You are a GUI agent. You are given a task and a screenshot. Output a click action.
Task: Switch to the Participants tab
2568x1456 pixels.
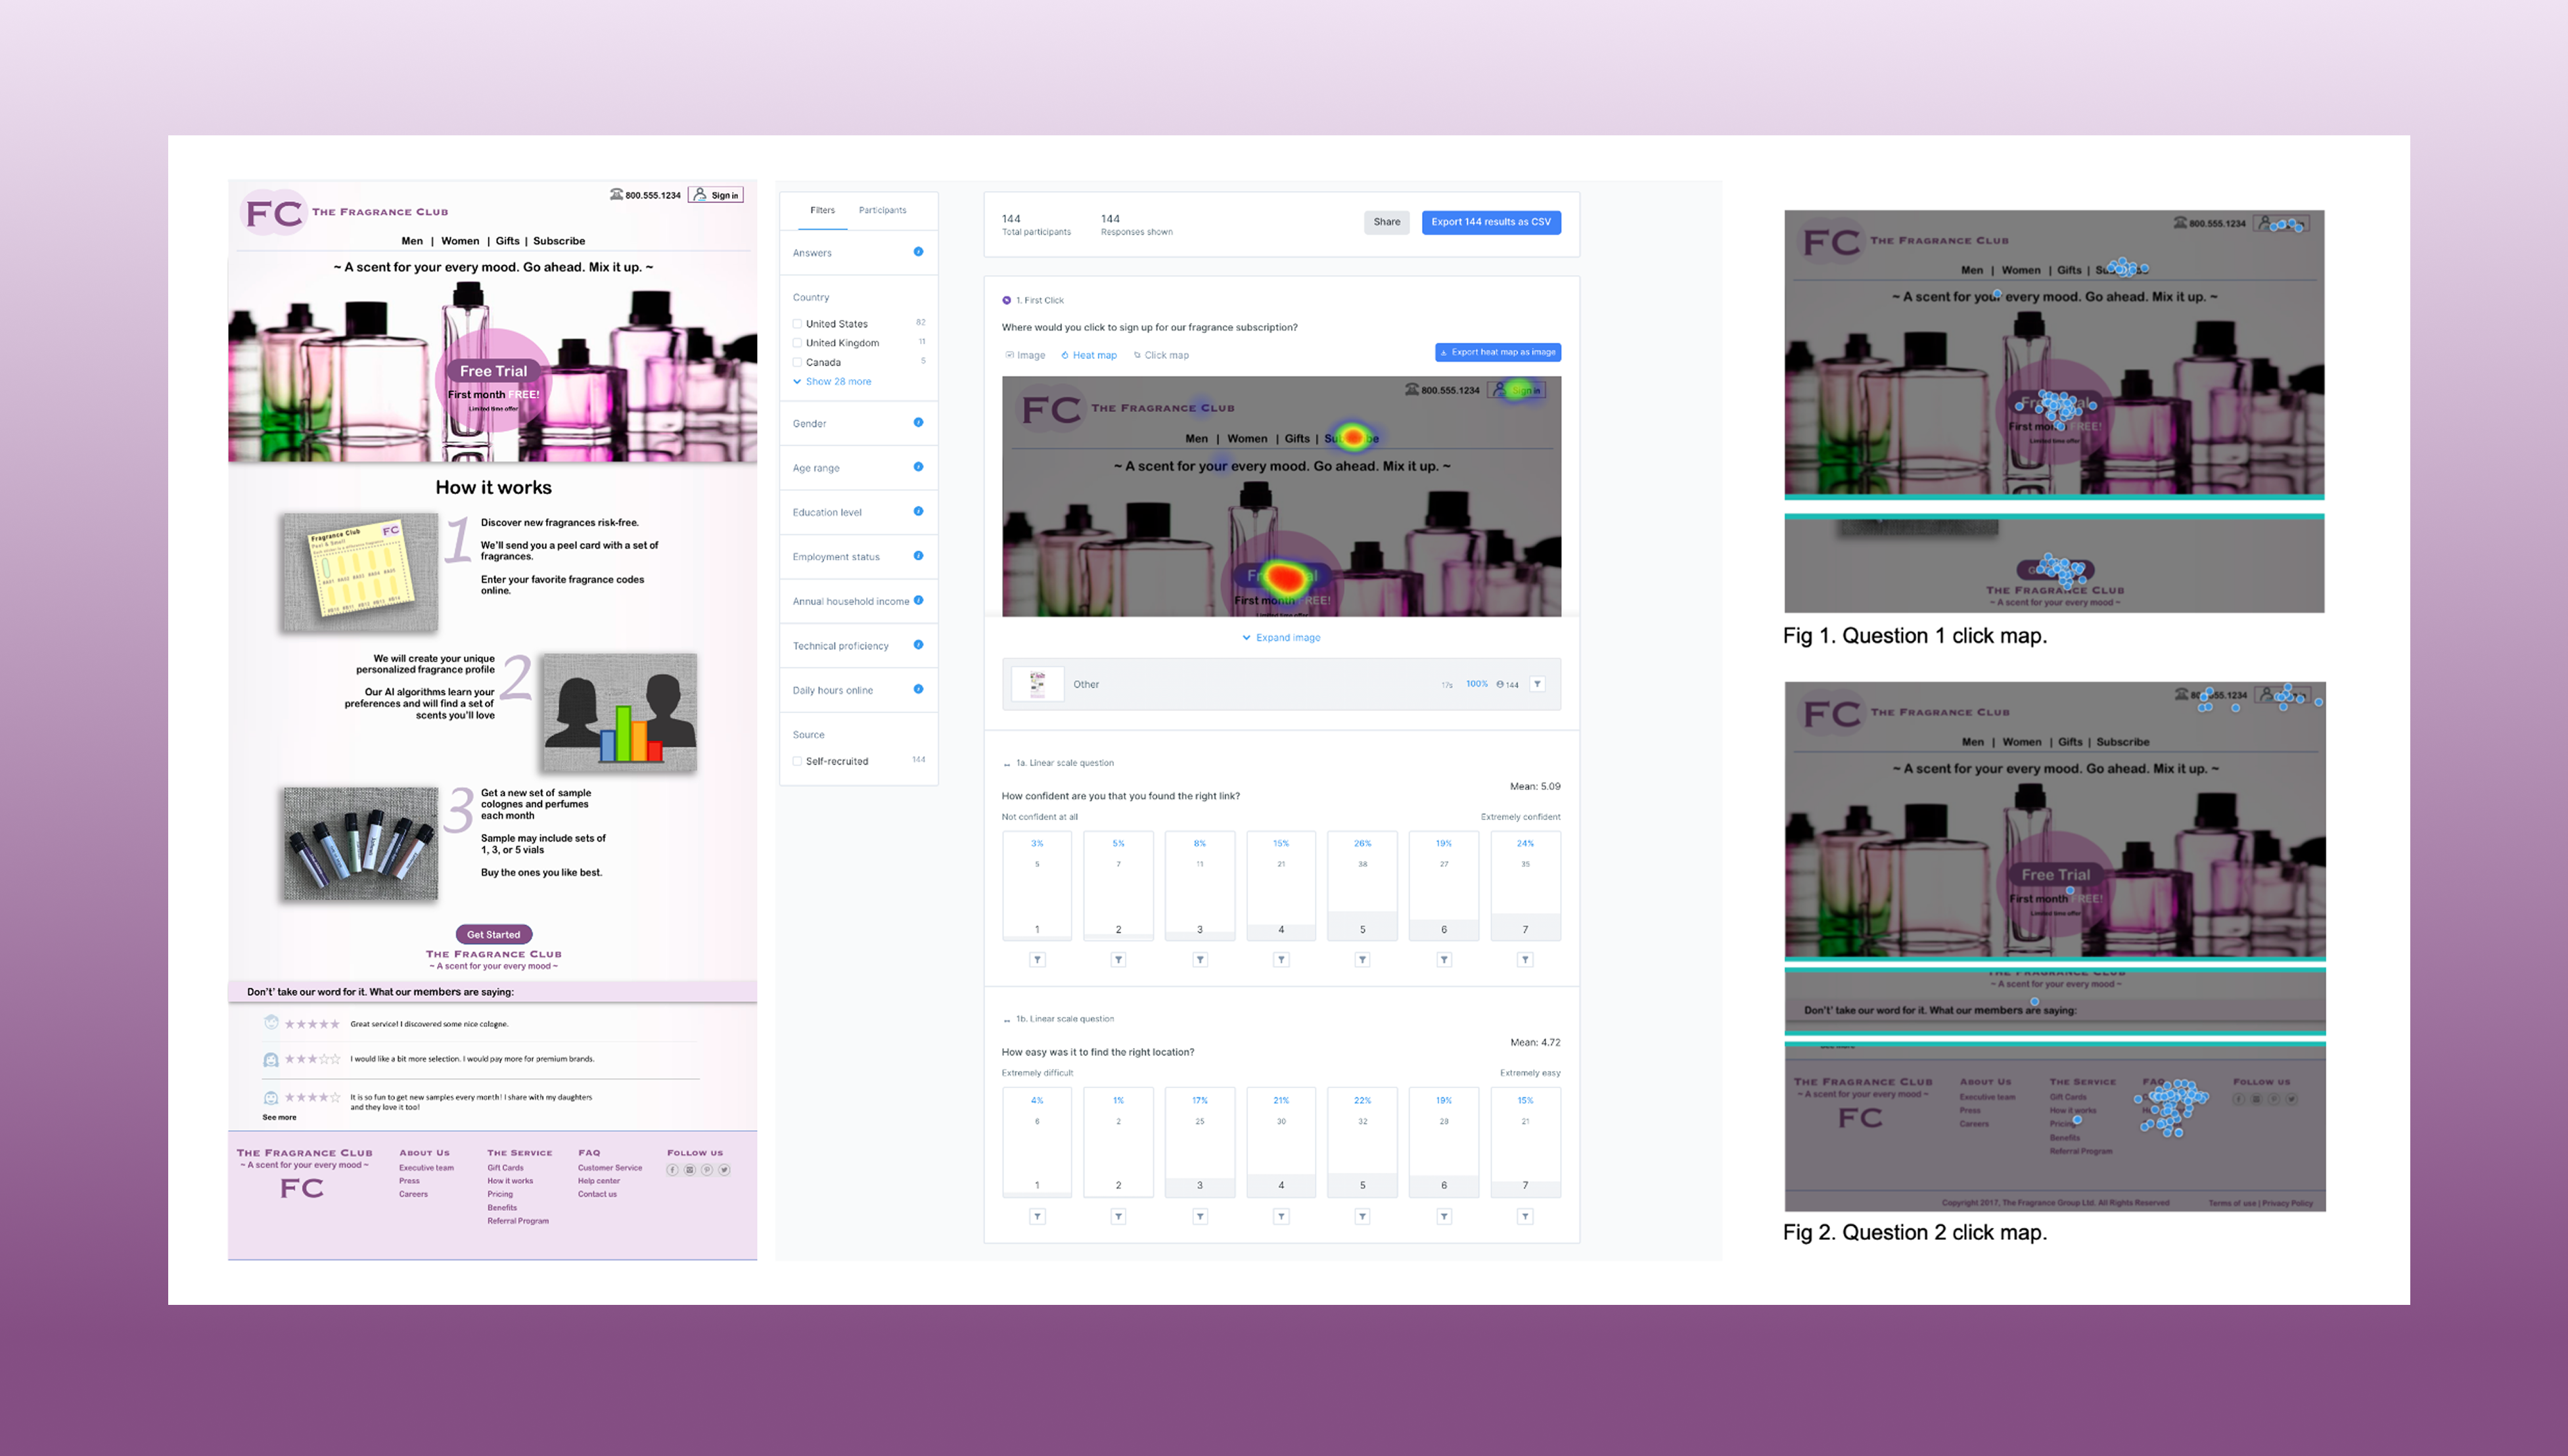882,210
